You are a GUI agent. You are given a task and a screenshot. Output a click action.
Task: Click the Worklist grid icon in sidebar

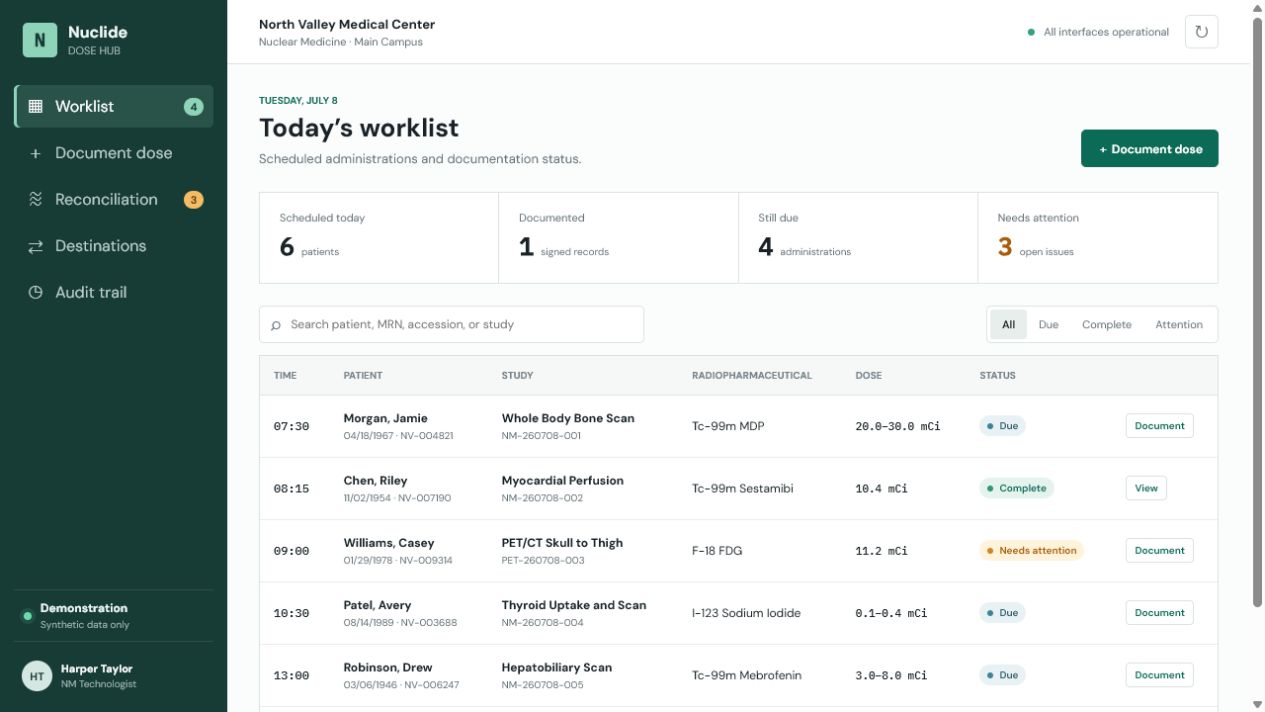click(x=35, y=106)
